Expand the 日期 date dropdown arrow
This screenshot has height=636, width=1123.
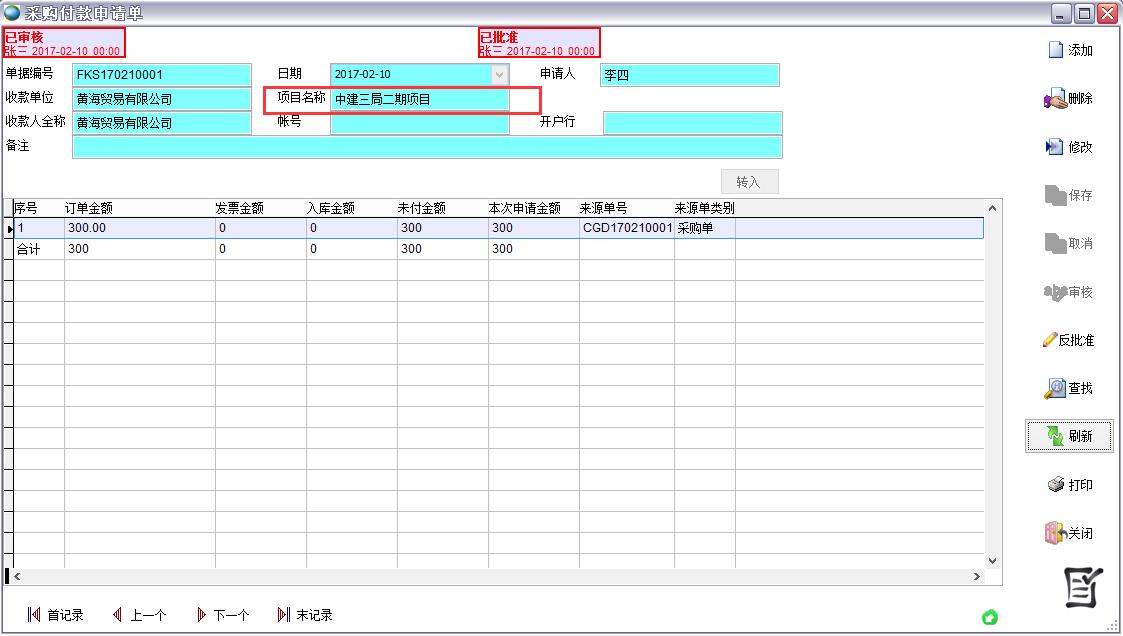point(499,75)
